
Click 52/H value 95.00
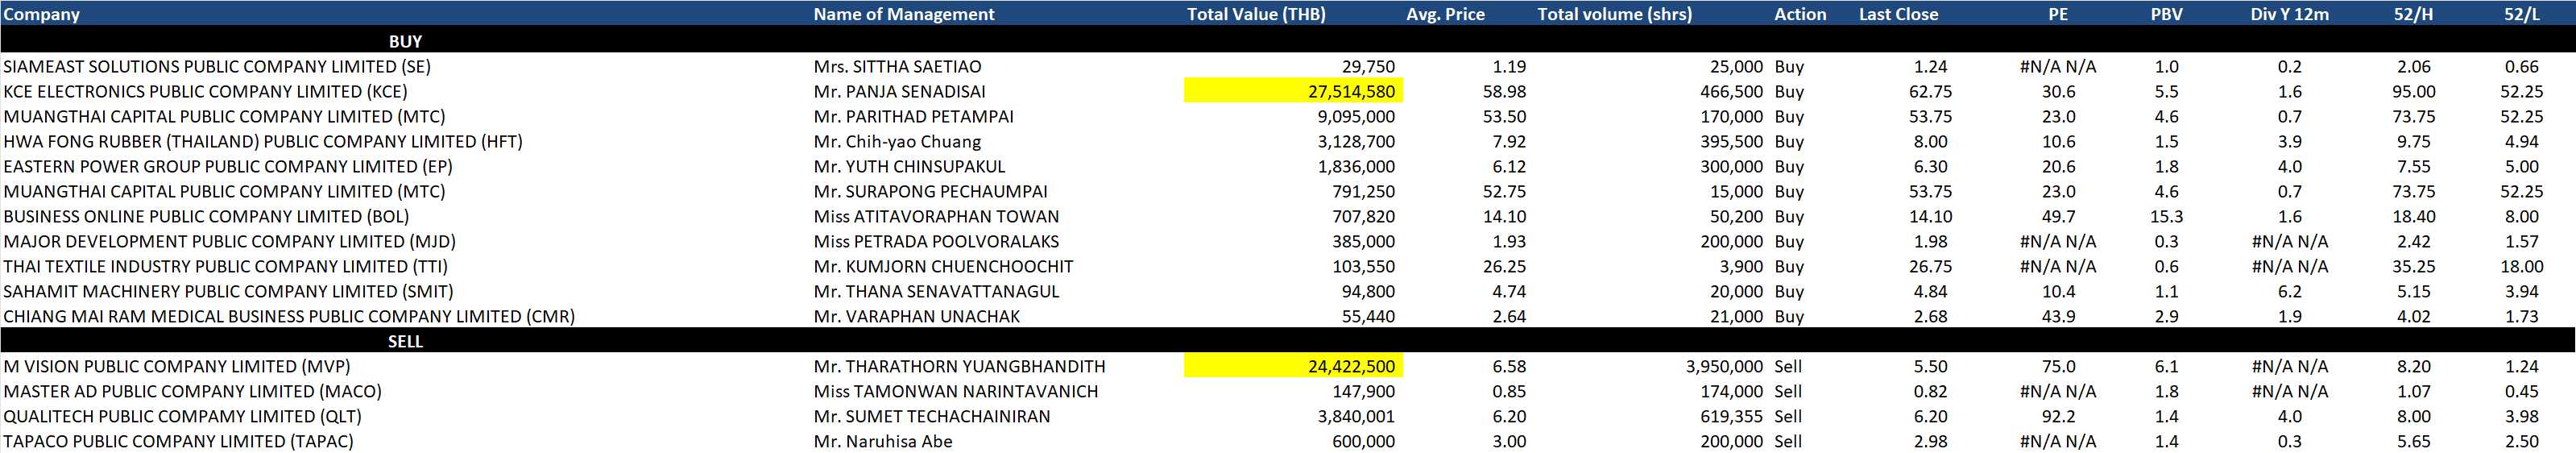coord(2413,91)
